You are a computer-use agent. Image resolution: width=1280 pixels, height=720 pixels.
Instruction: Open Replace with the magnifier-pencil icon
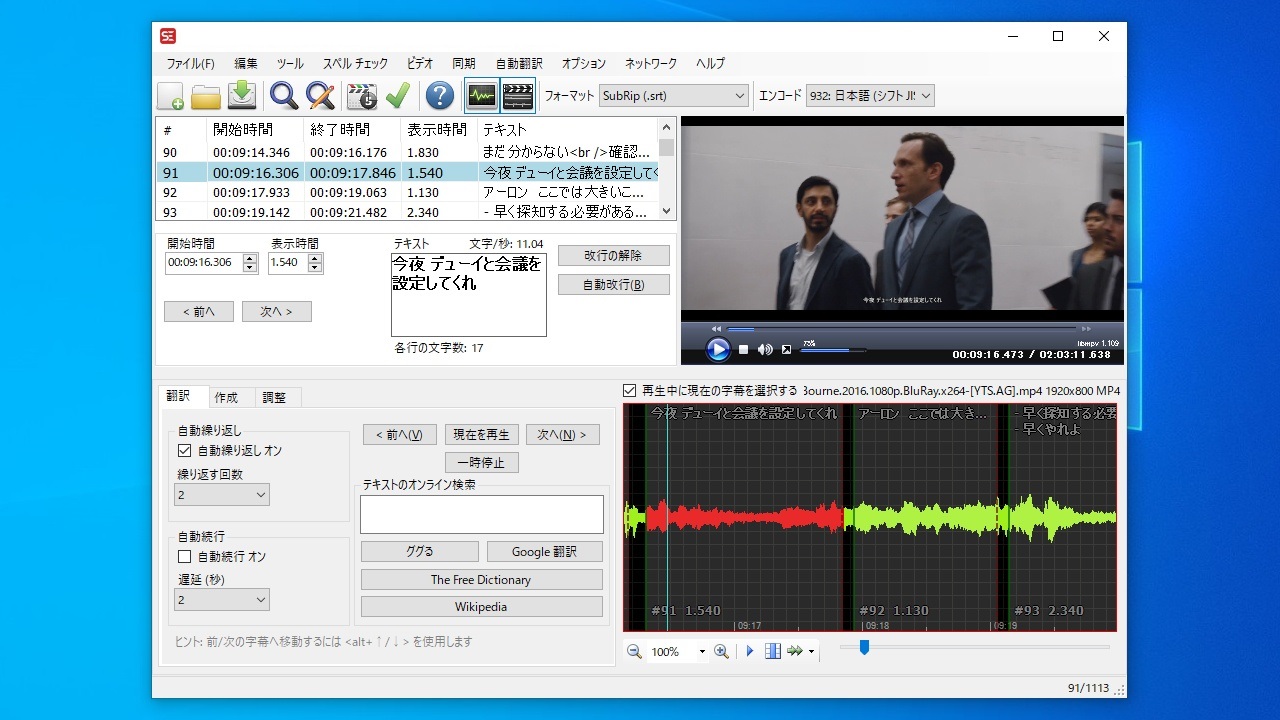320,96
